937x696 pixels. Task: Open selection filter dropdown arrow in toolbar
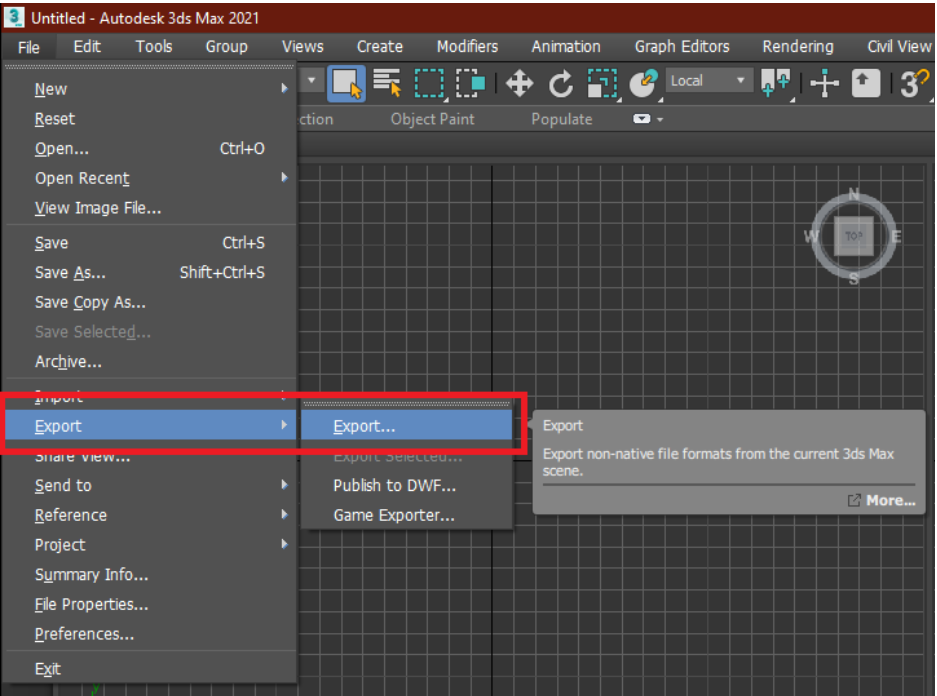pos(311,80)
